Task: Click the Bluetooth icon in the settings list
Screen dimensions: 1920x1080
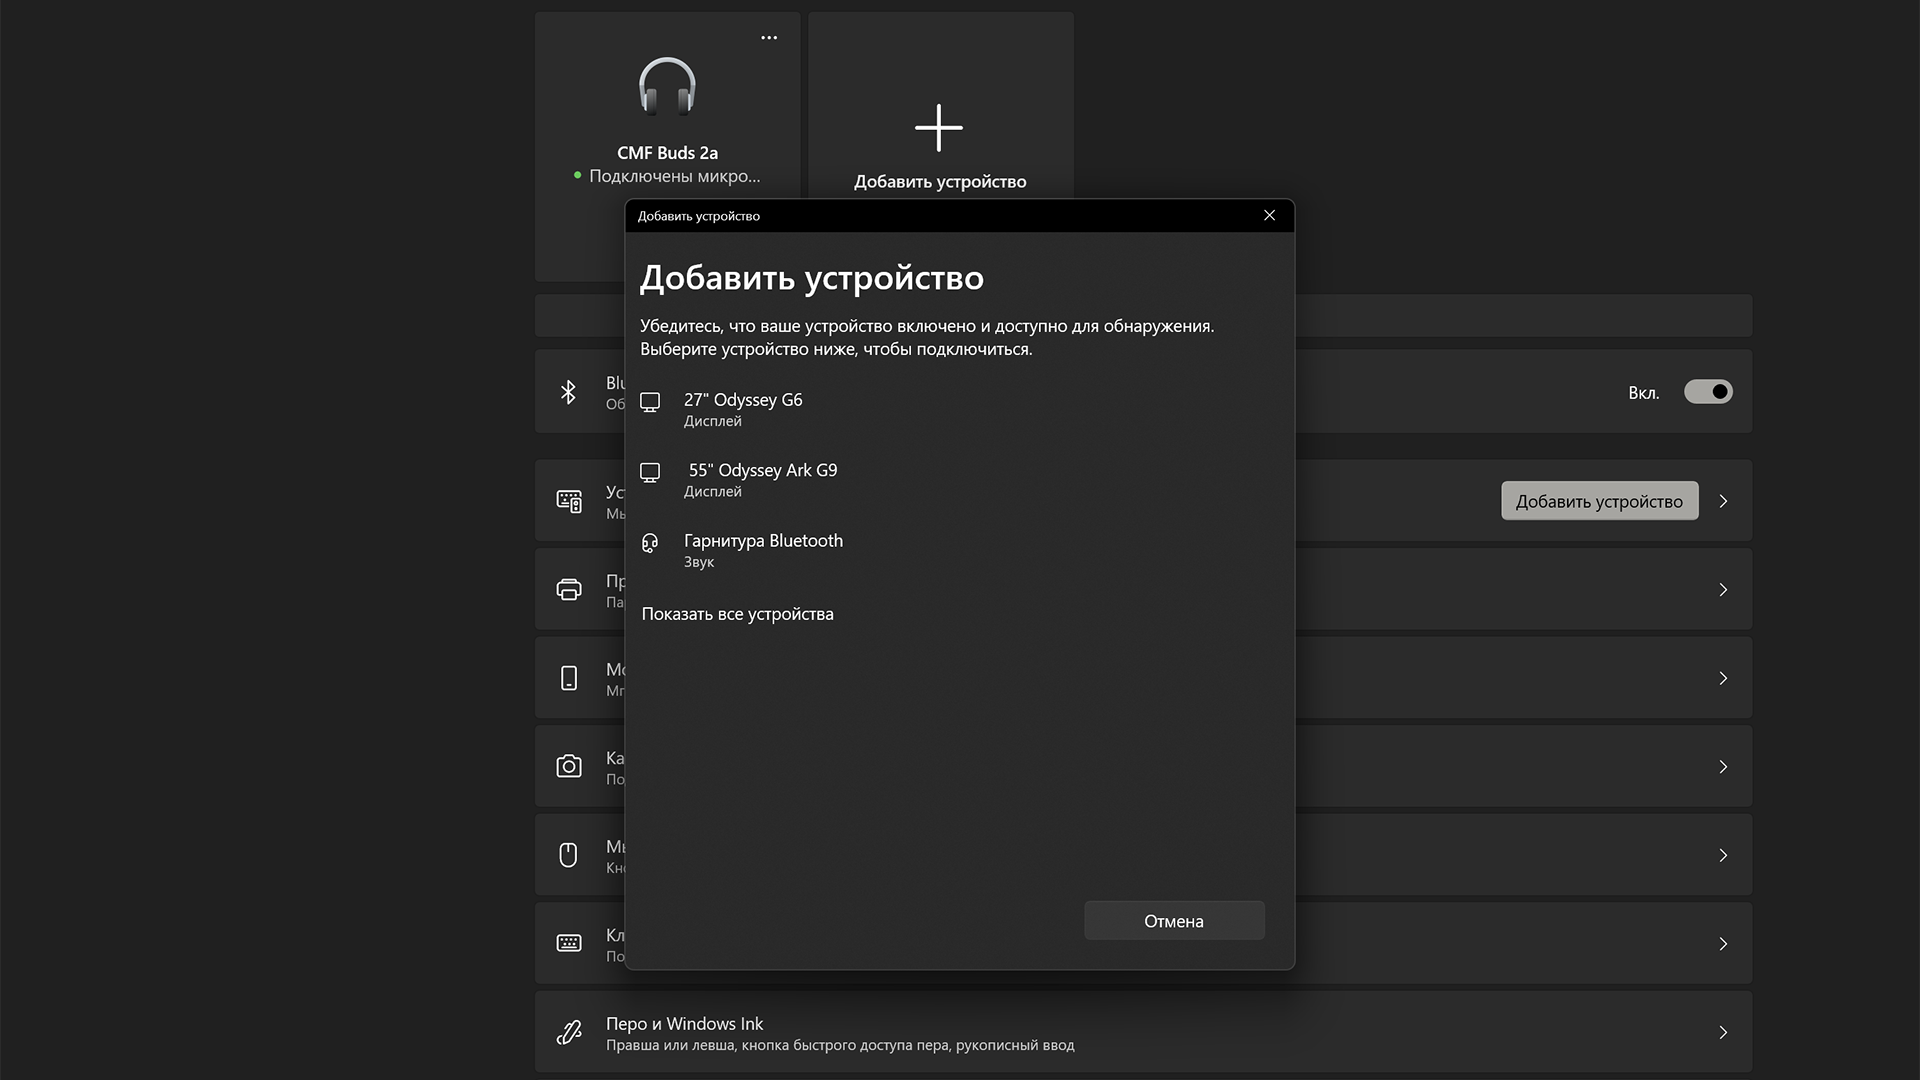Action: pyautogui.click(x=569, y=392)
